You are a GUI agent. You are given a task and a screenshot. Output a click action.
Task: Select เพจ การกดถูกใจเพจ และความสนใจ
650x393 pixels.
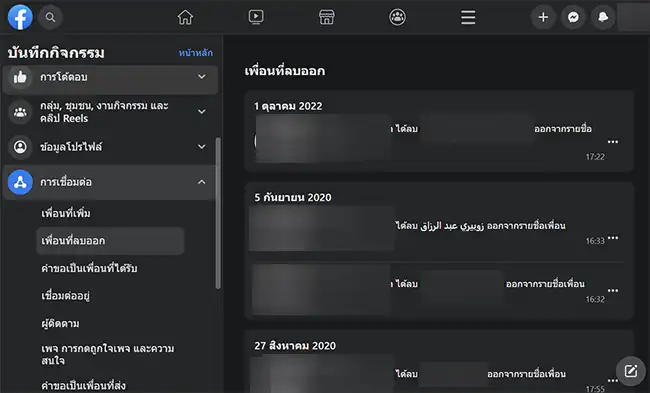click(x=108, y=354)
